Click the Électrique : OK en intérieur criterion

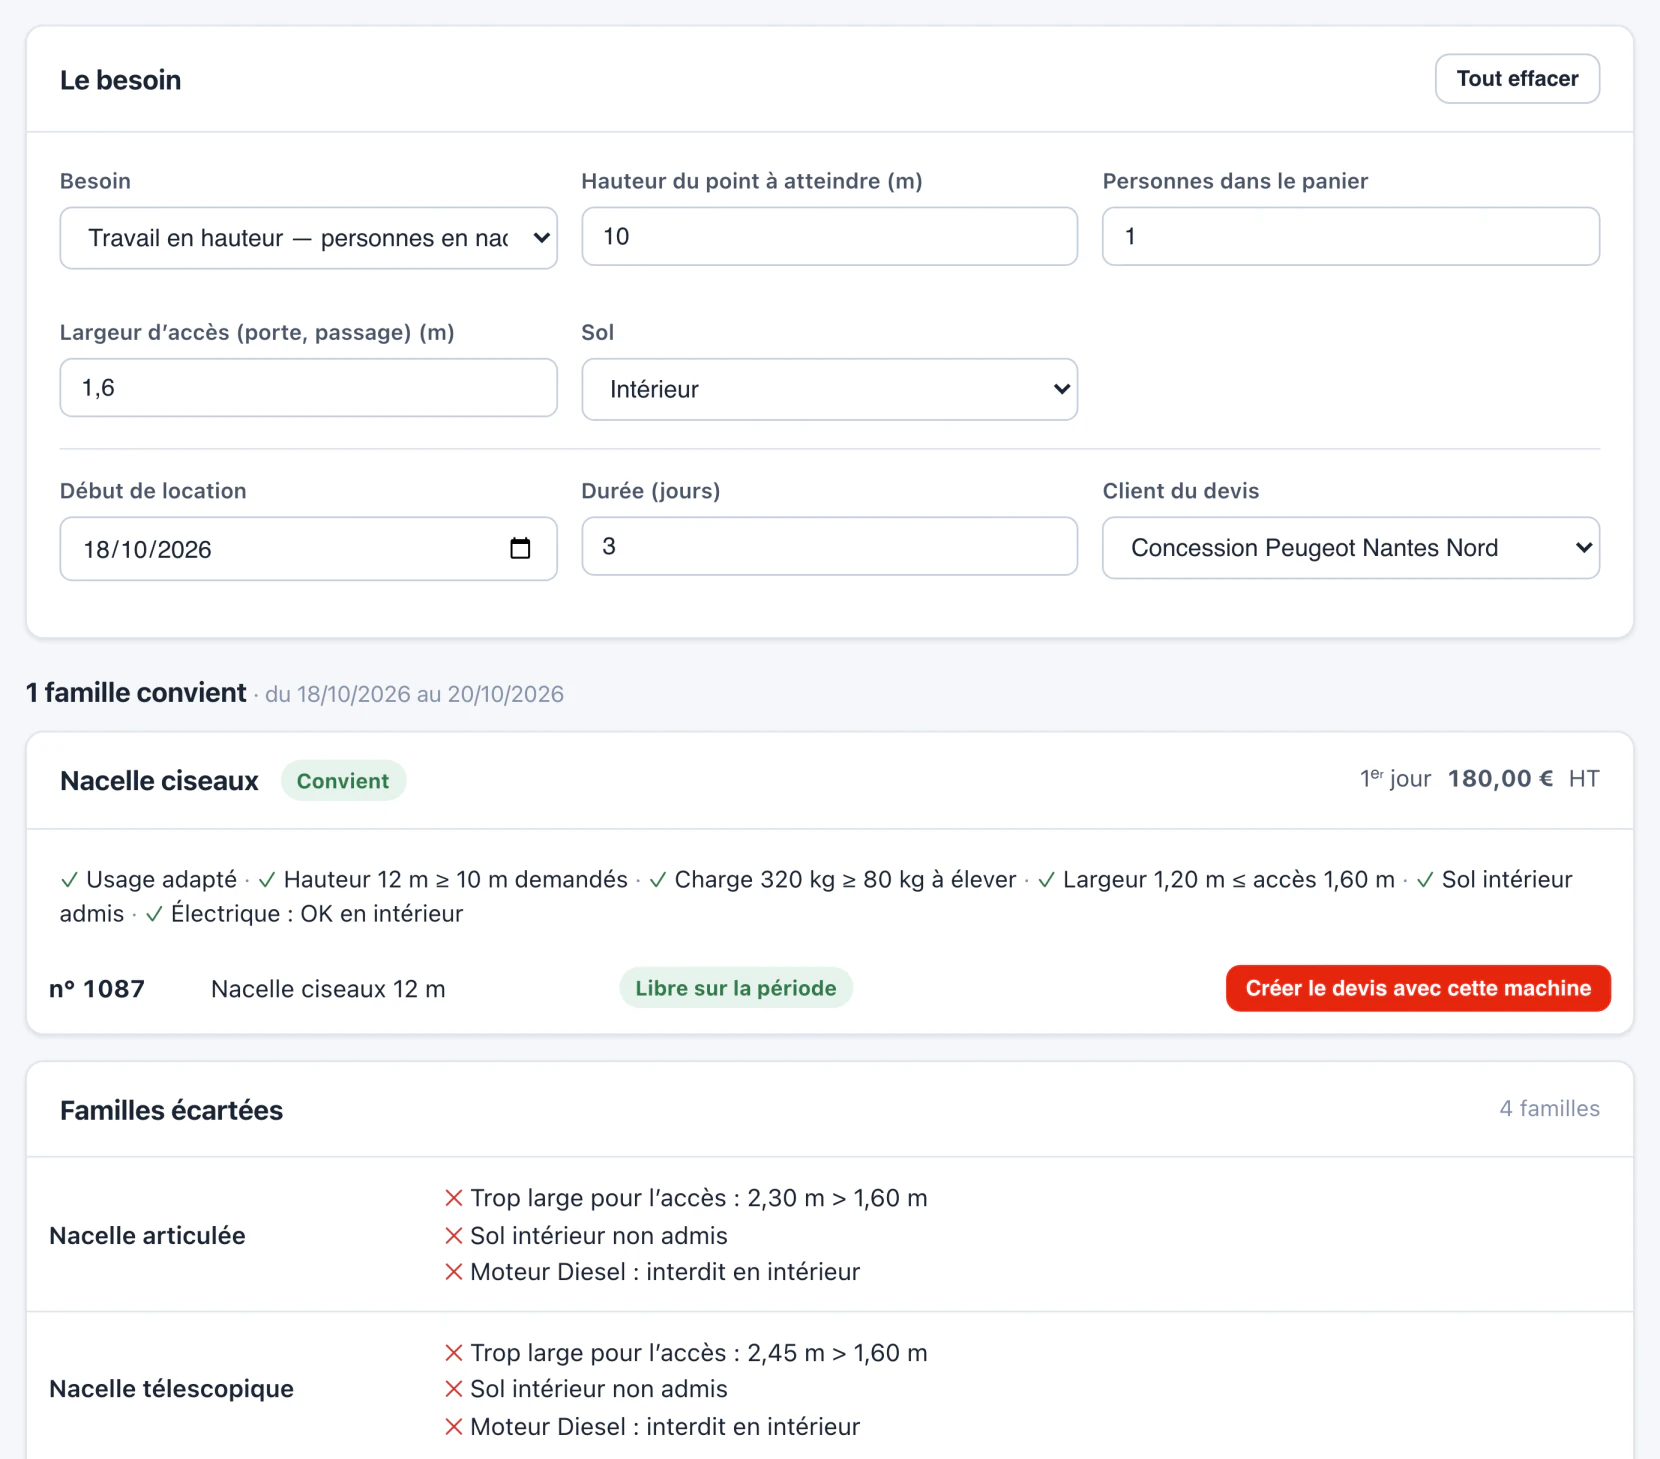(304, 914)
